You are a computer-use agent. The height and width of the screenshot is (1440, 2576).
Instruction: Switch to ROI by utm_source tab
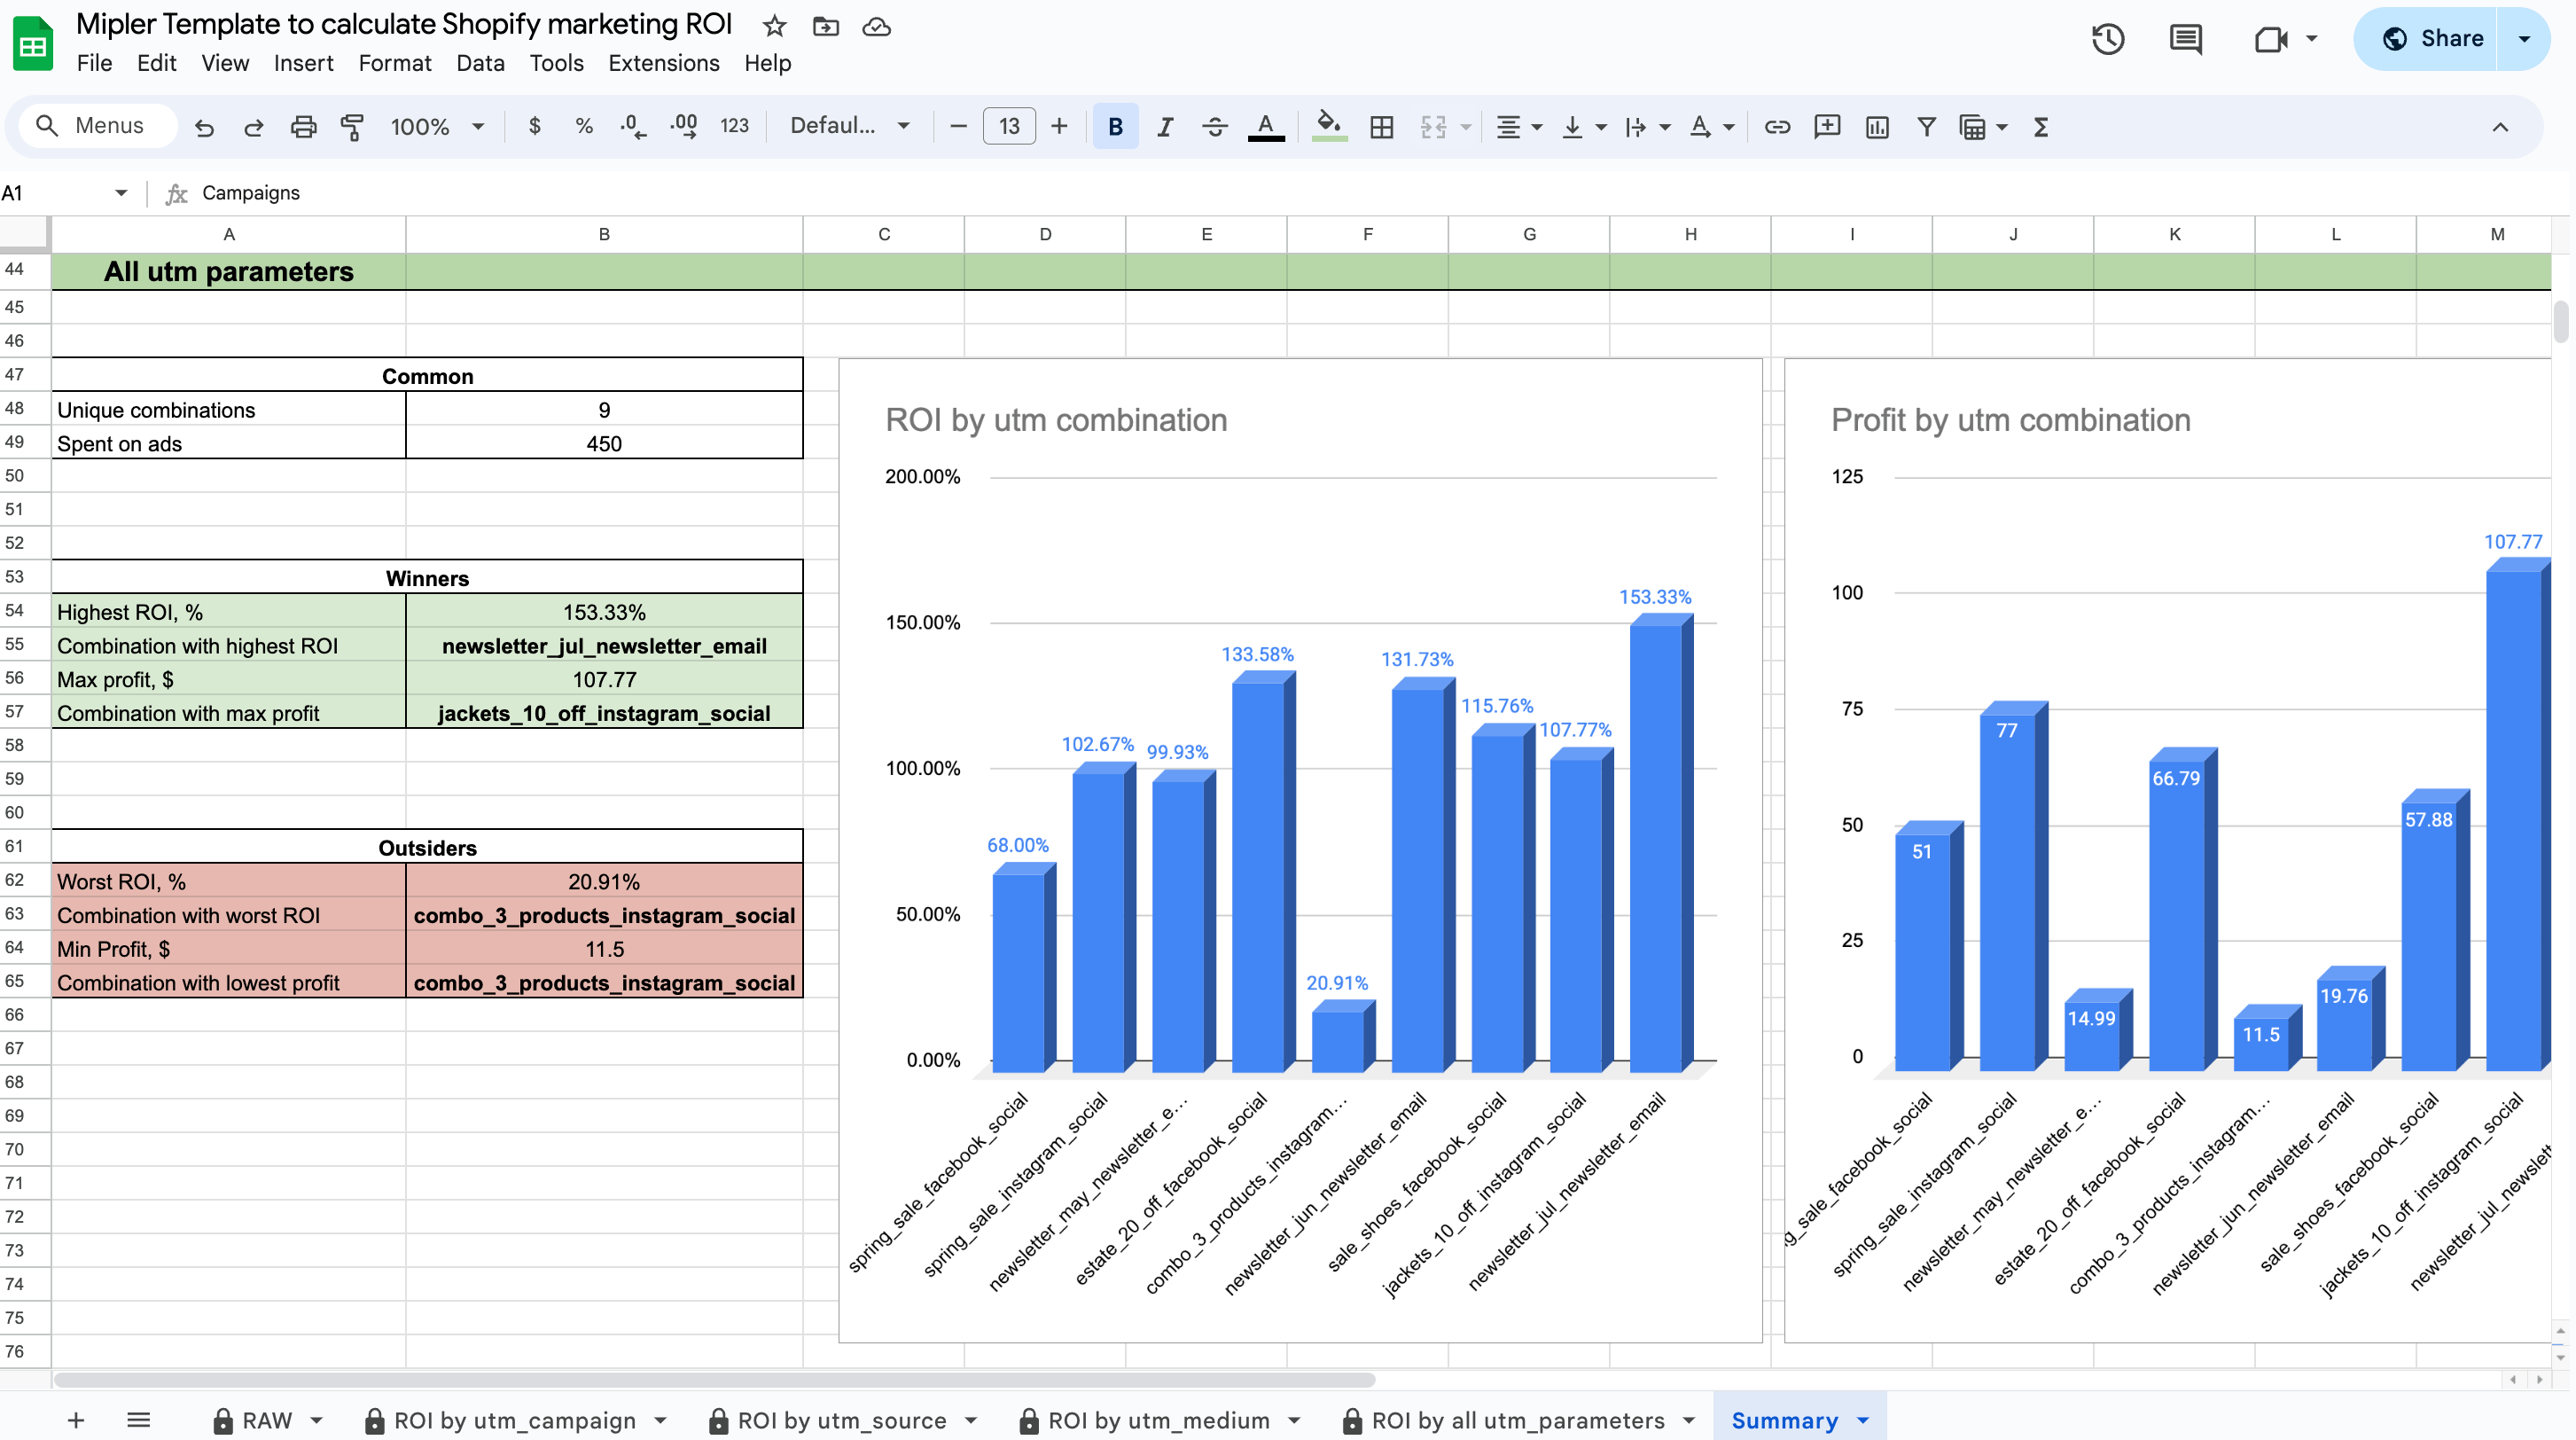coord(841,1420)
